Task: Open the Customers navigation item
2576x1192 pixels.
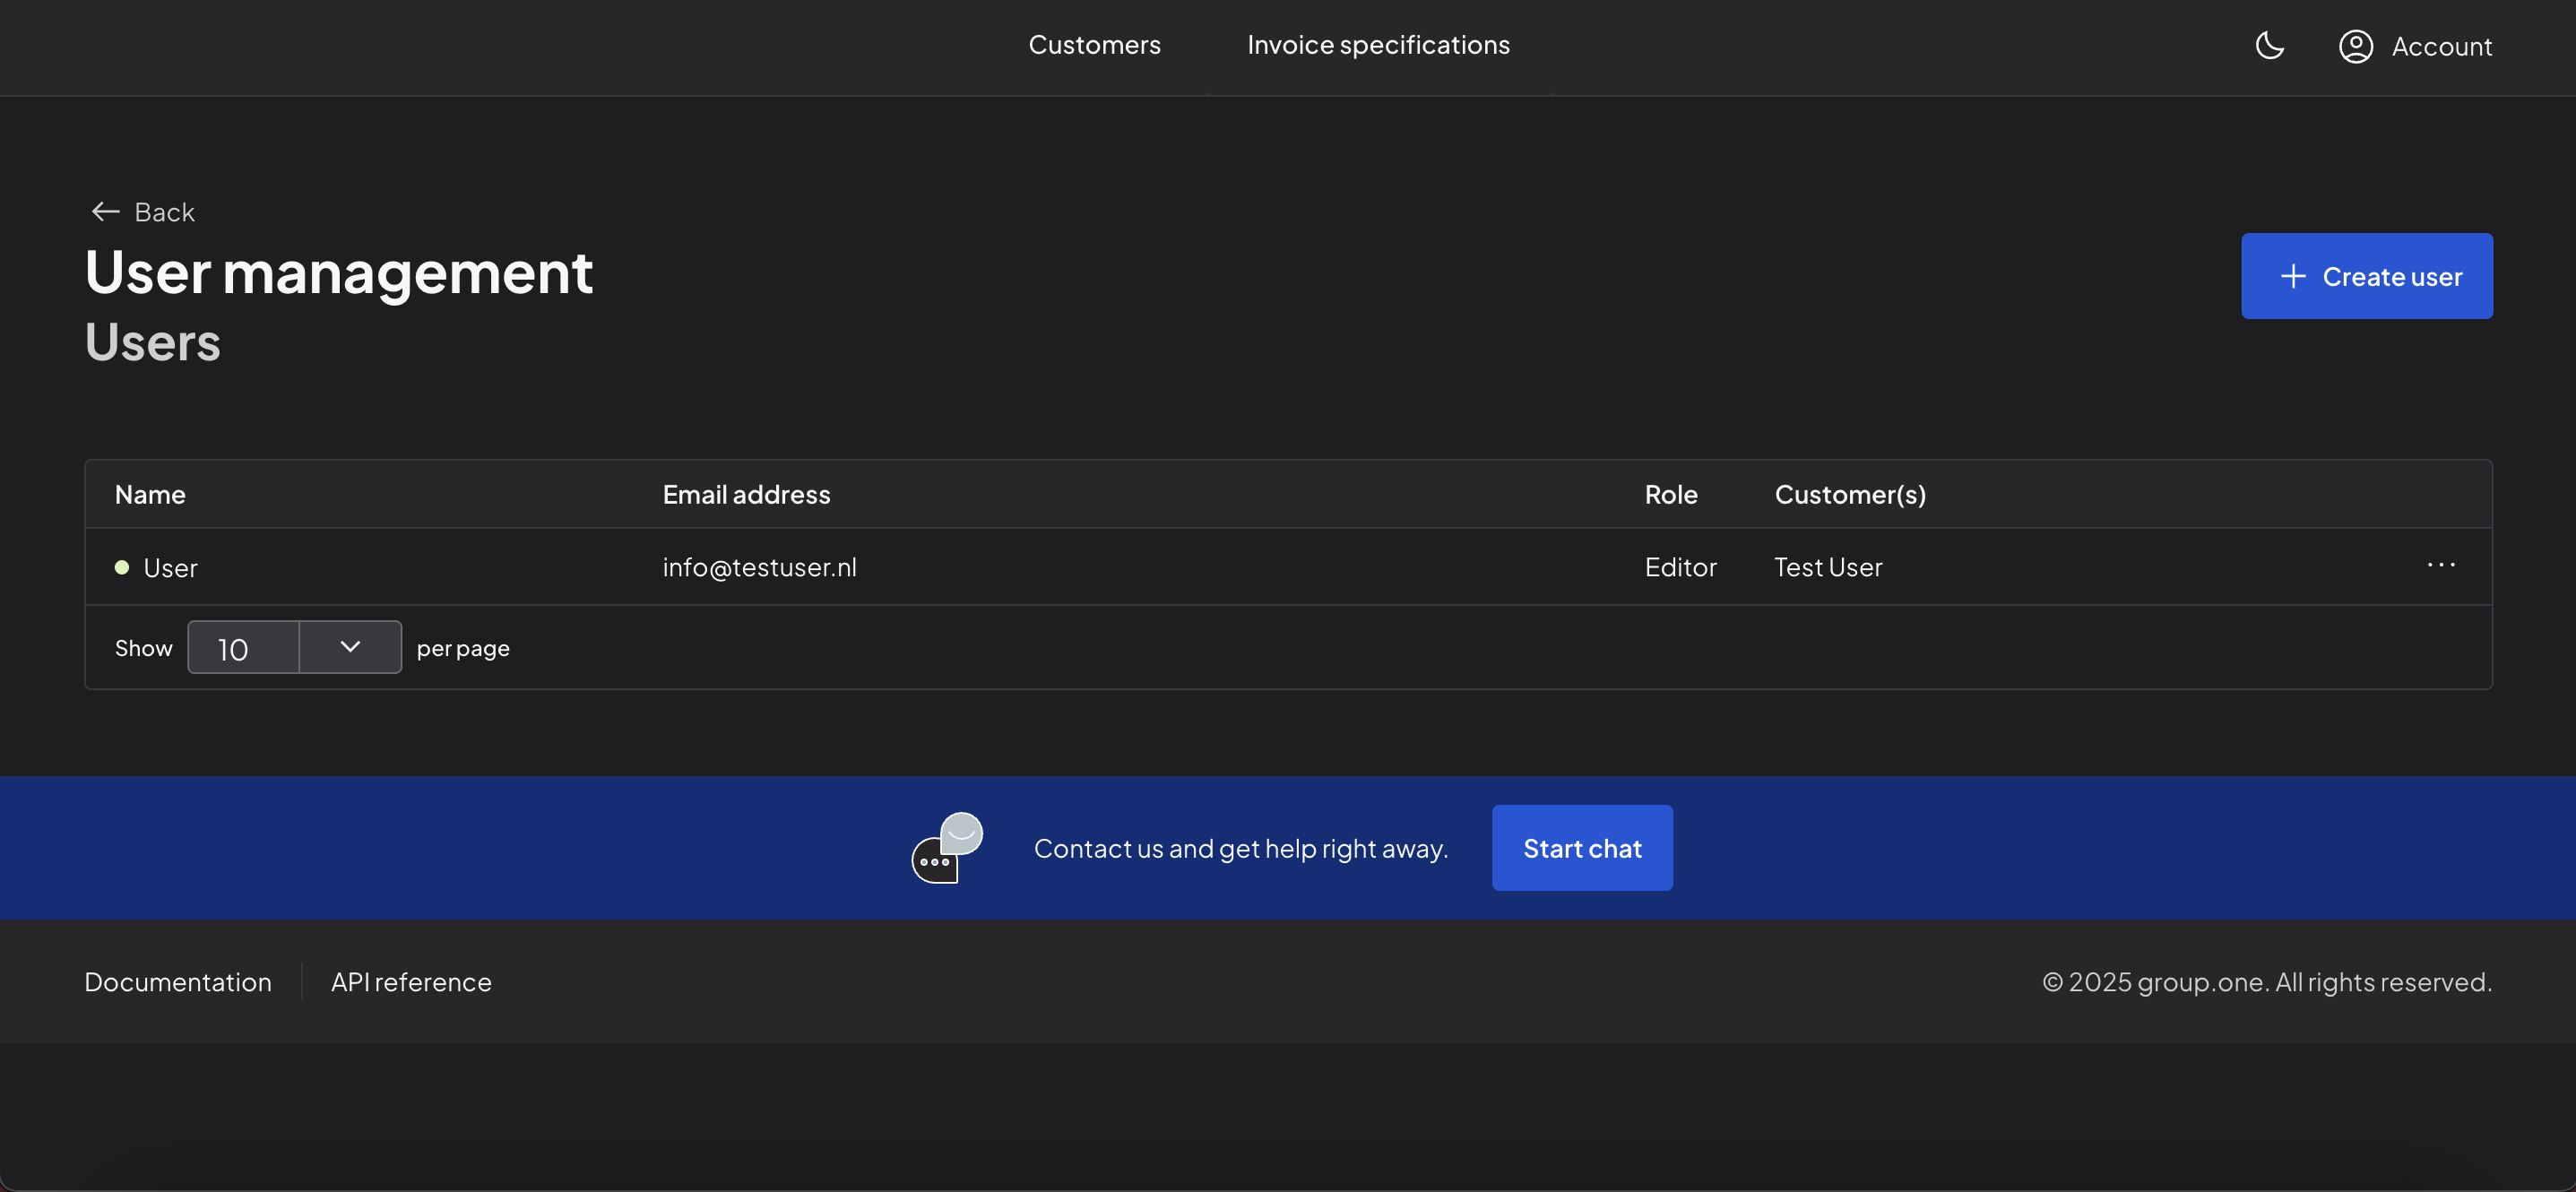Action: coord(1094,45)
